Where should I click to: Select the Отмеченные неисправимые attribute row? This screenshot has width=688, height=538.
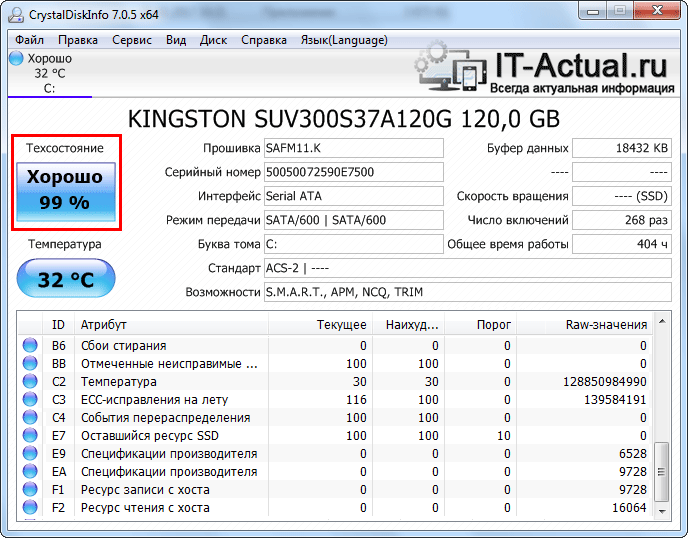tap(335, 363)
